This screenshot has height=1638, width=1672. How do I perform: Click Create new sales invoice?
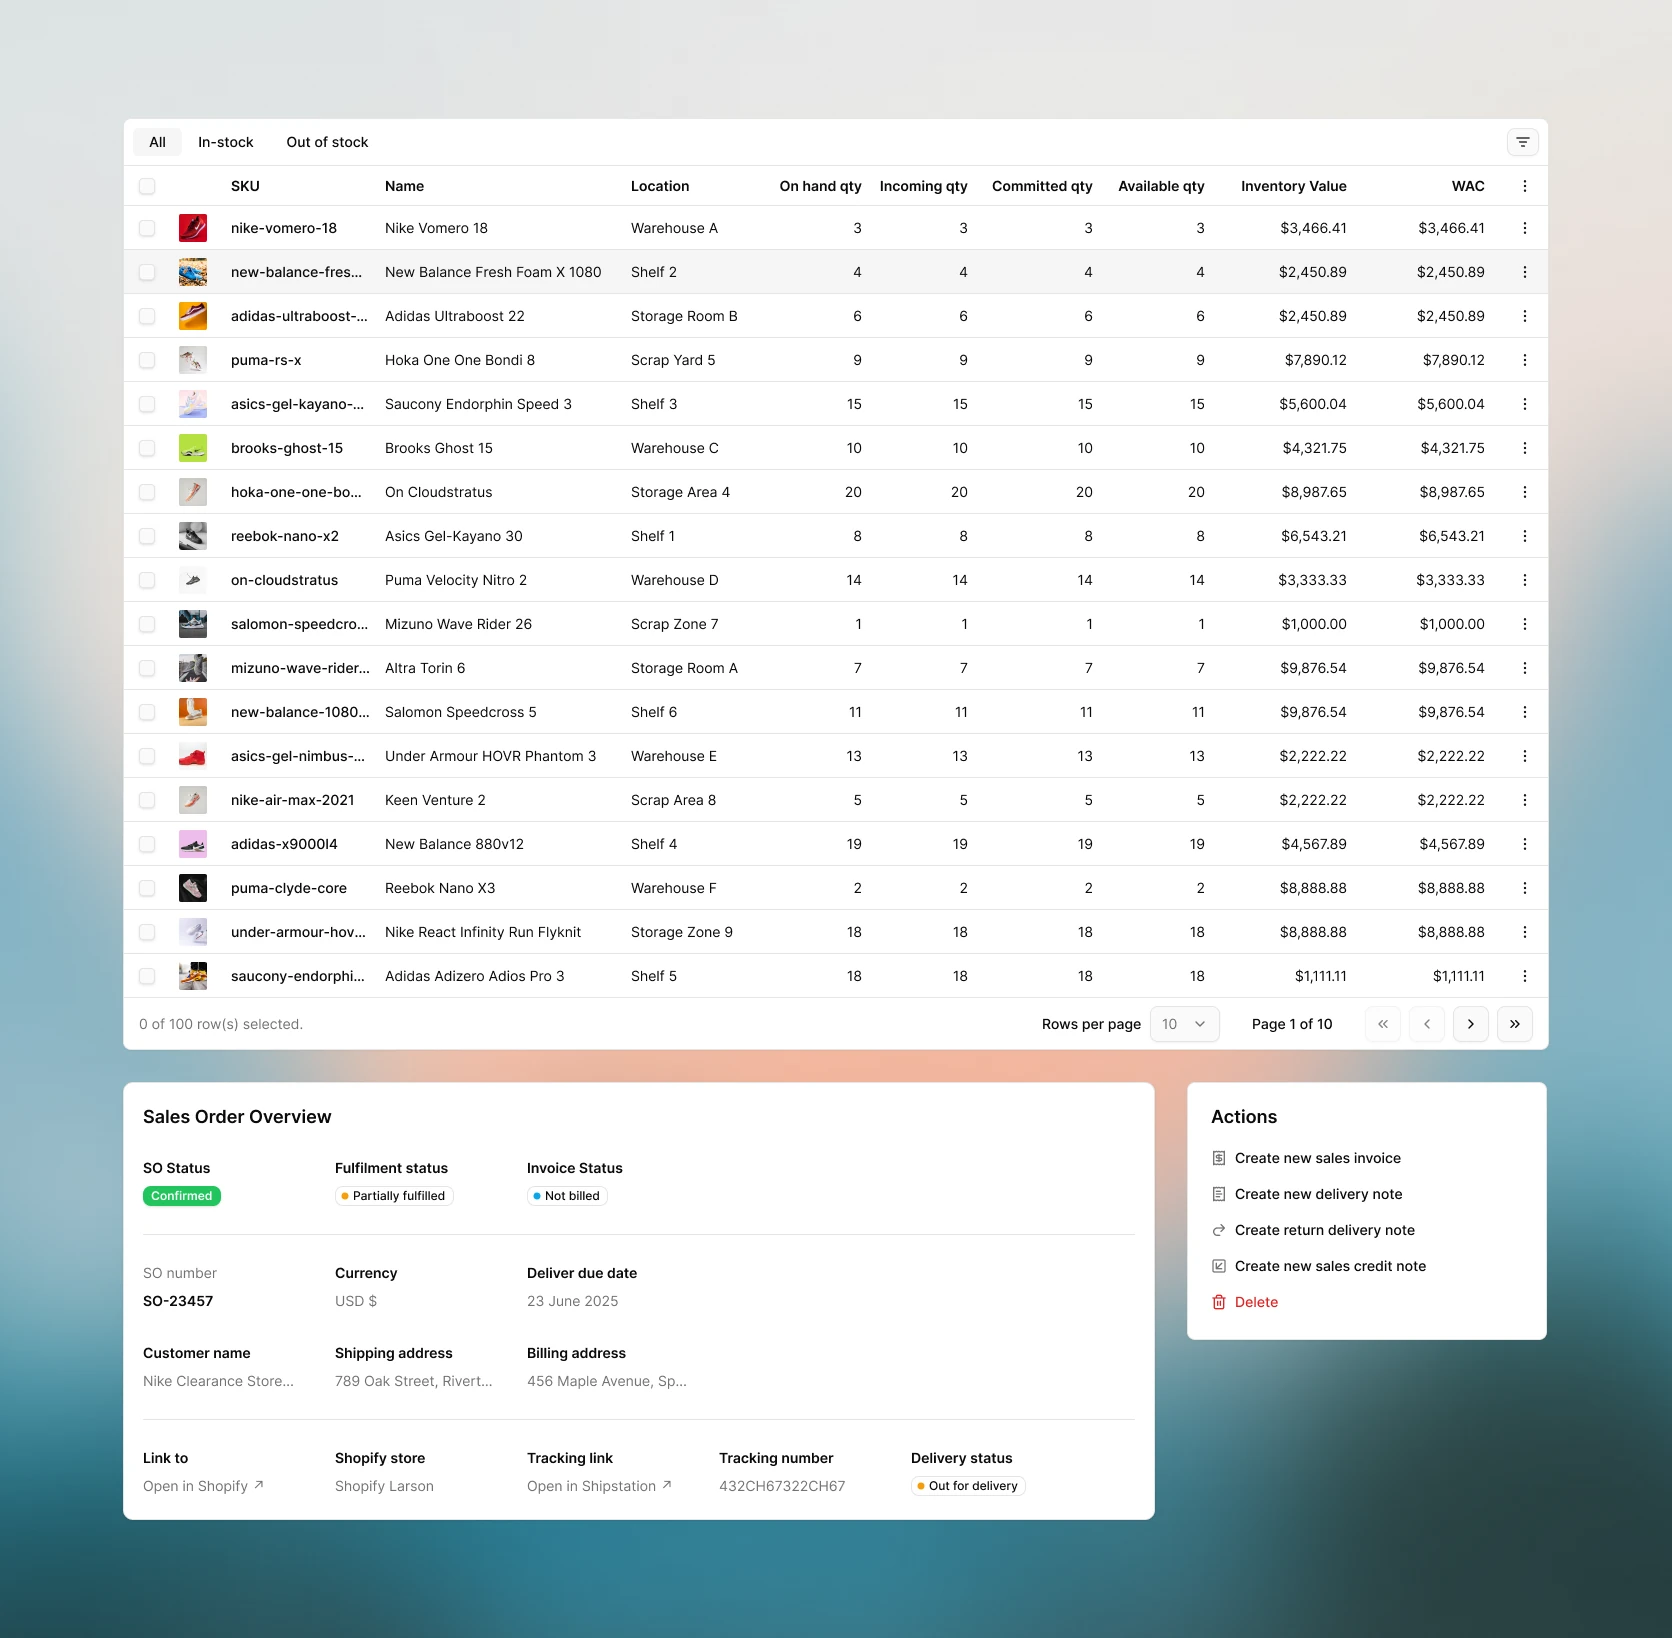pos(1318,1158)
